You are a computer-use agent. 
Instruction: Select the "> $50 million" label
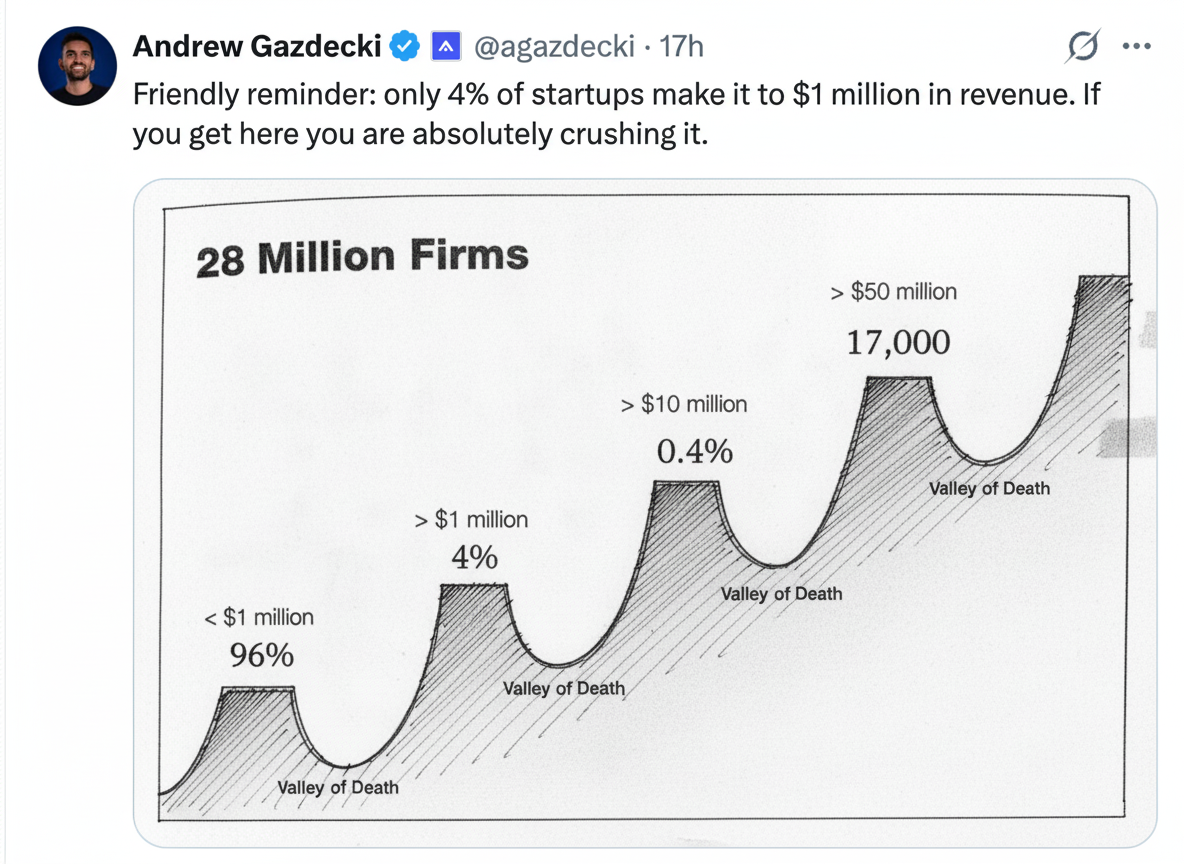pos(893,292)
